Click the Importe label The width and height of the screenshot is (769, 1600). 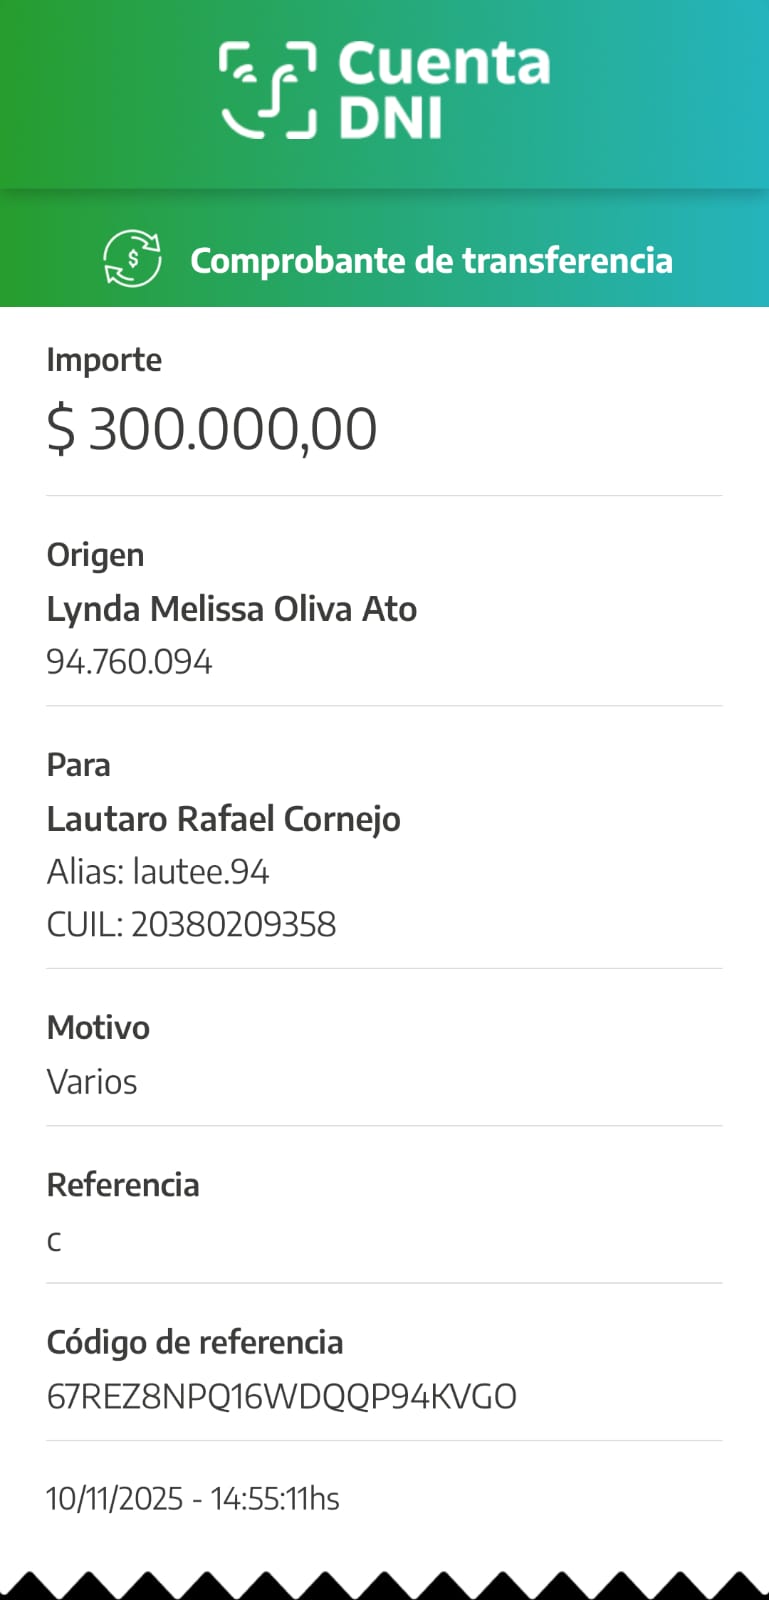(x=104, y=360)
